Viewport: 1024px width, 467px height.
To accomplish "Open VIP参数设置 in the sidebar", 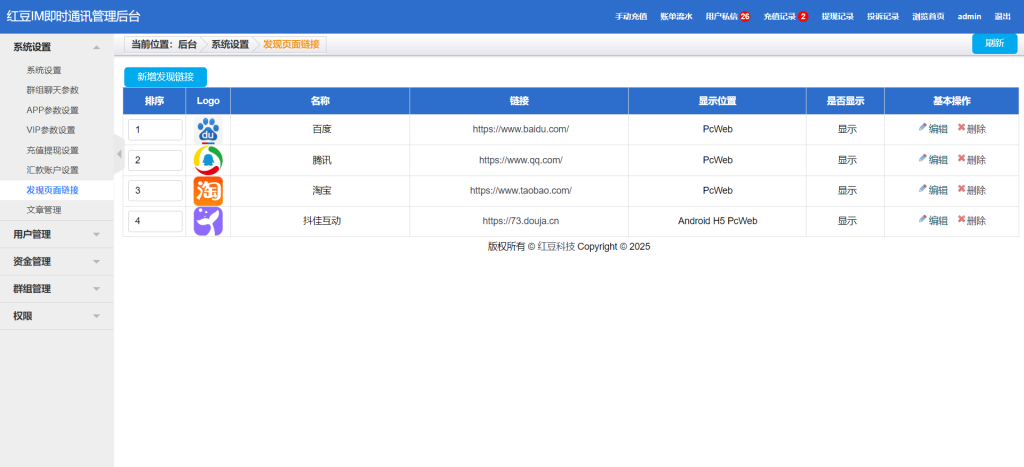I will (51, 130).
